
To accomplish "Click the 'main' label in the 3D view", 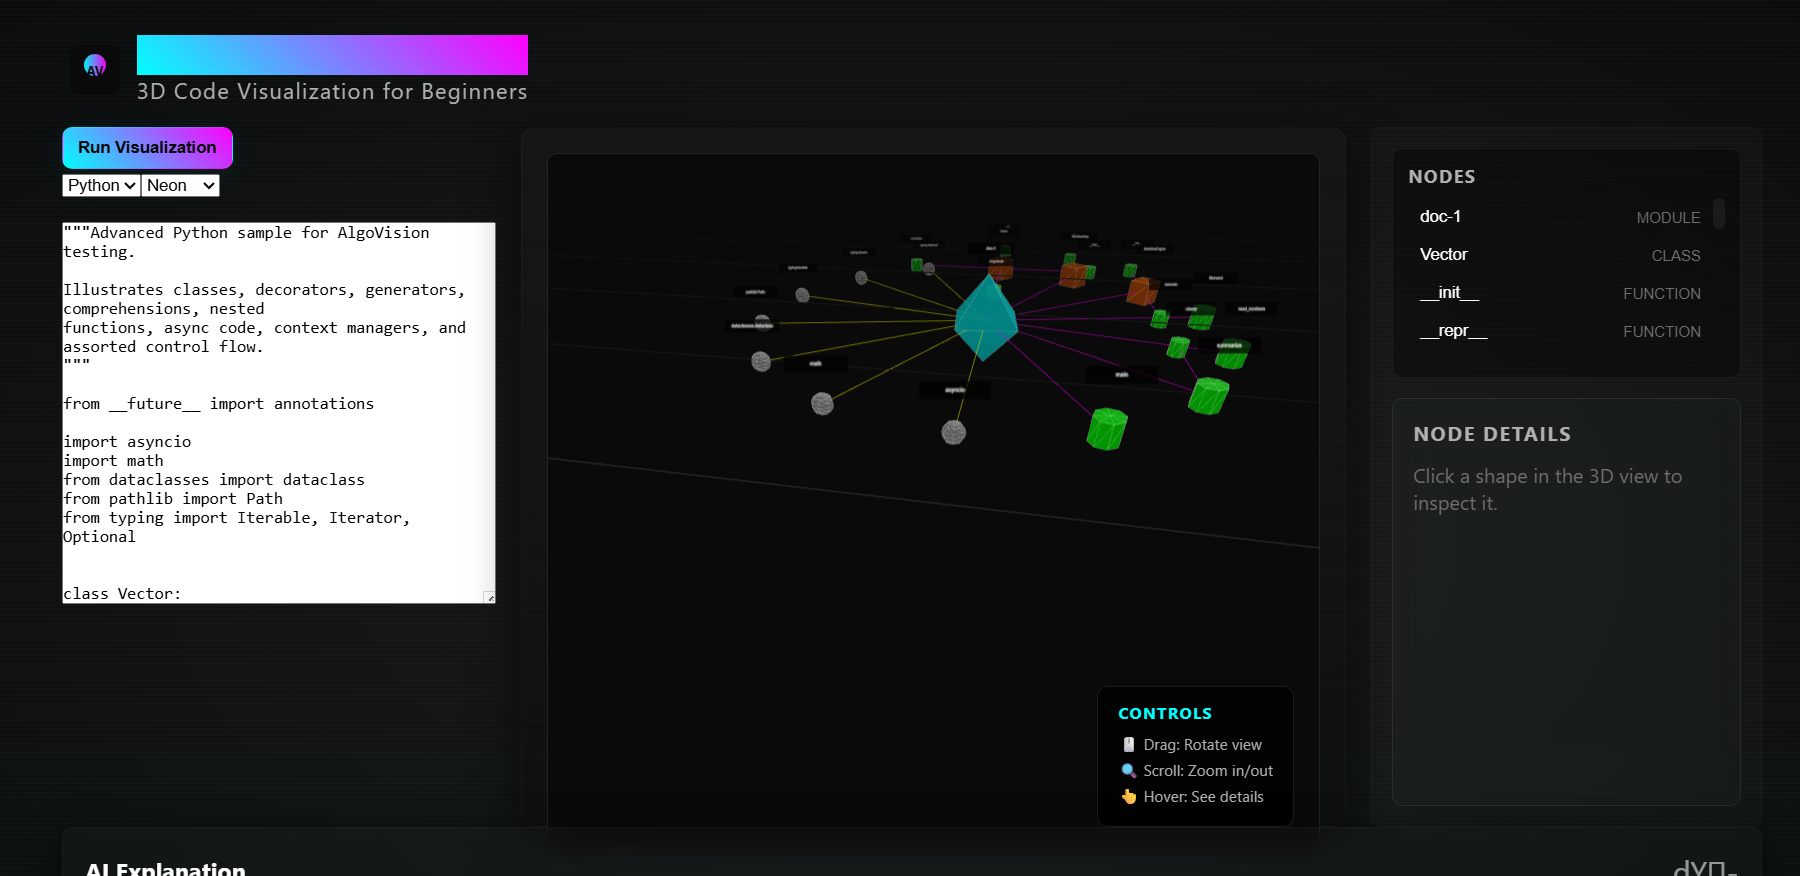I will click(x=1122, y=375).
